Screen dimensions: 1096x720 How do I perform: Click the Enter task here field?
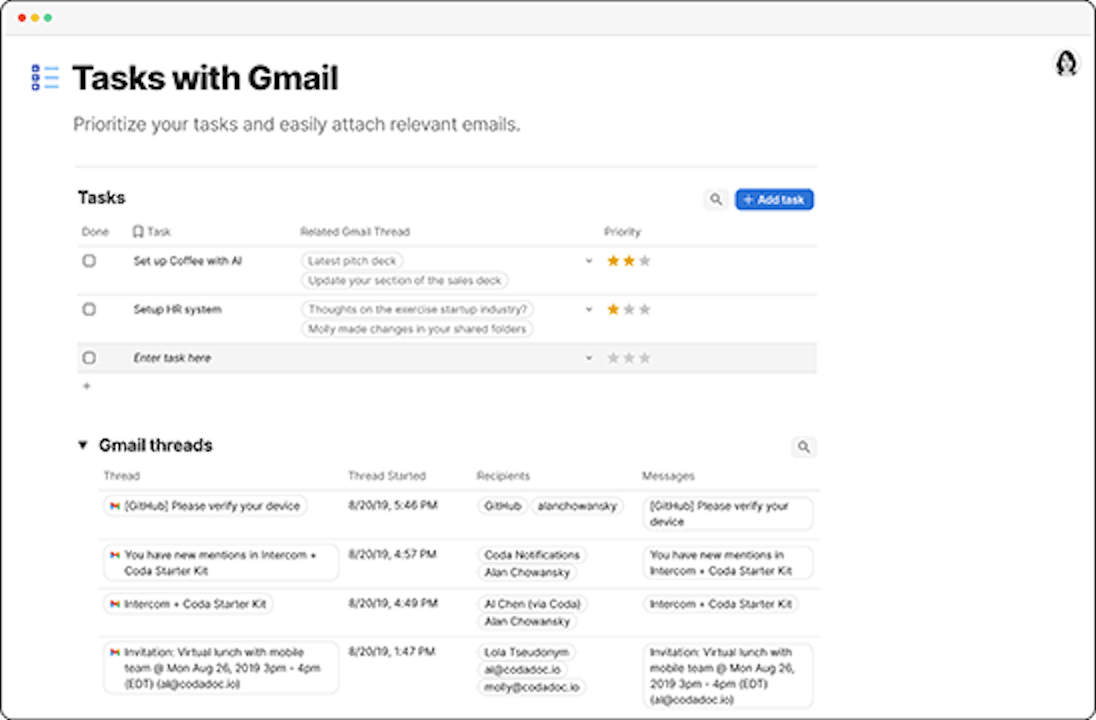click(172, 358)
